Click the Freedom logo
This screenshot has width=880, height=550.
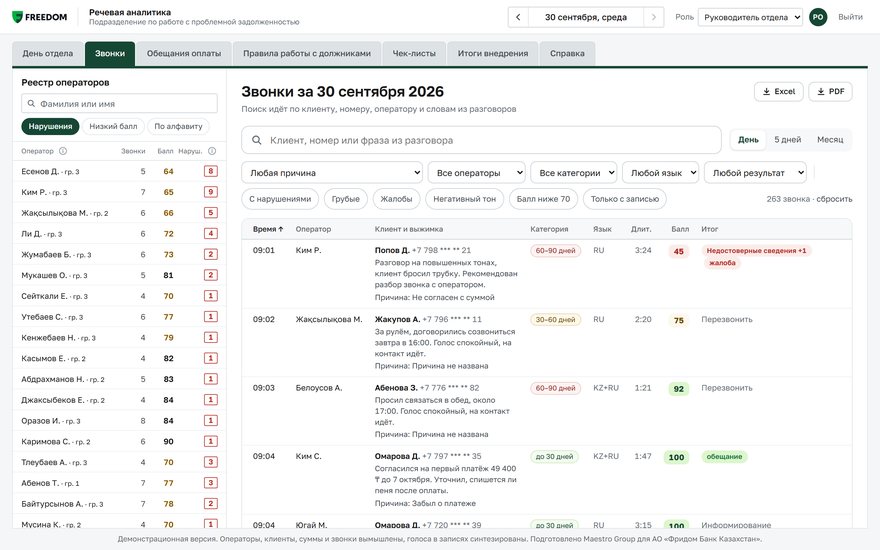39,17
